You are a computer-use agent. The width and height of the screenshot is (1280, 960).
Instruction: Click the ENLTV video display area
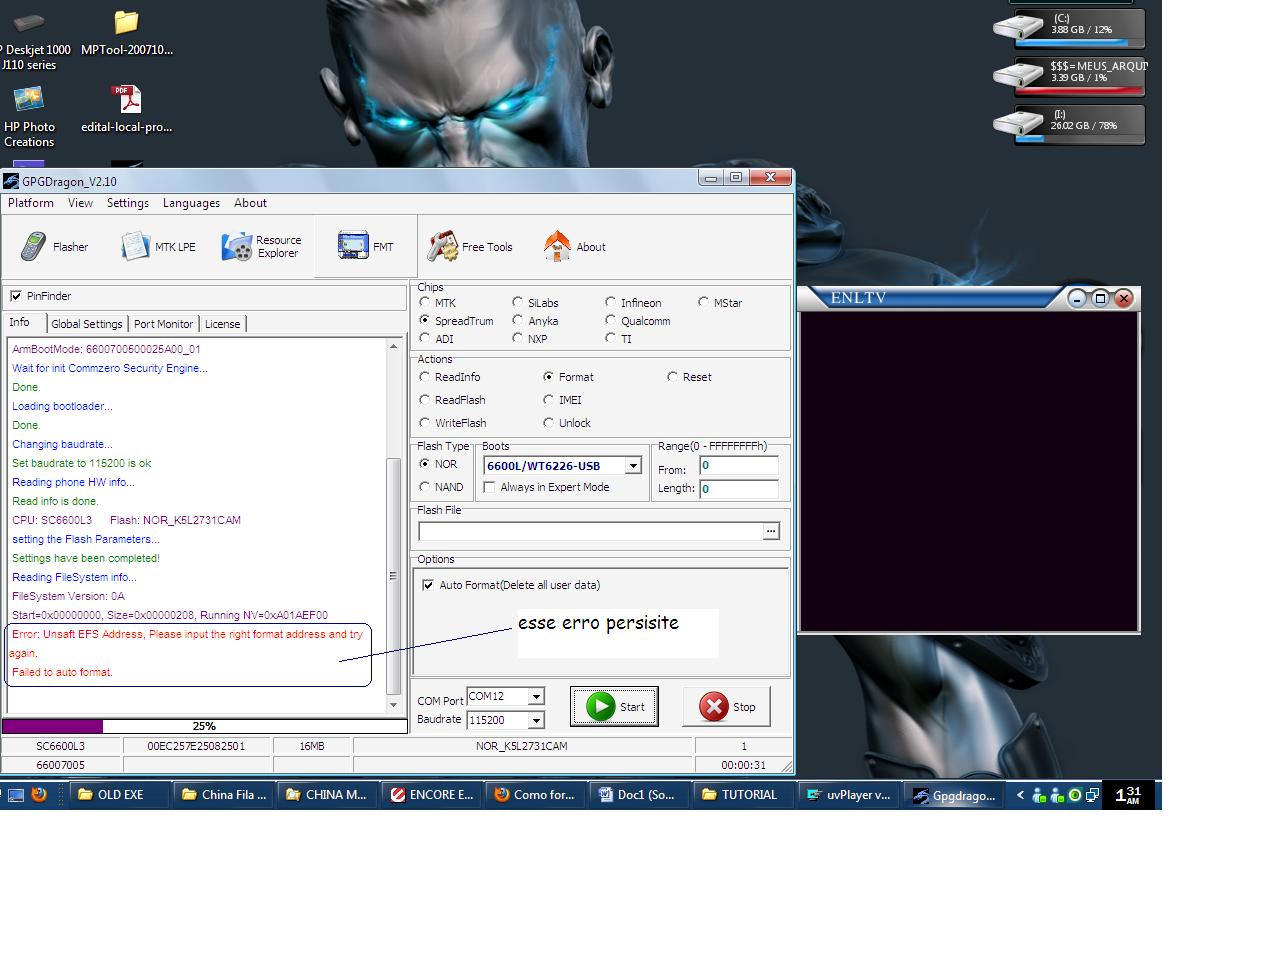point(969,471)
